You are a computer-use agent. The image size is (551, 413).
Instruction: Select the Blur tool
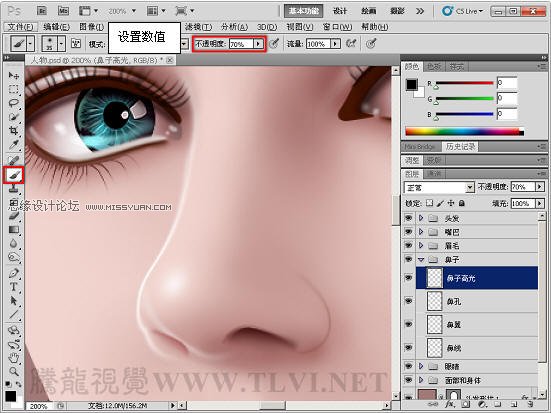(x=14, y=243)
